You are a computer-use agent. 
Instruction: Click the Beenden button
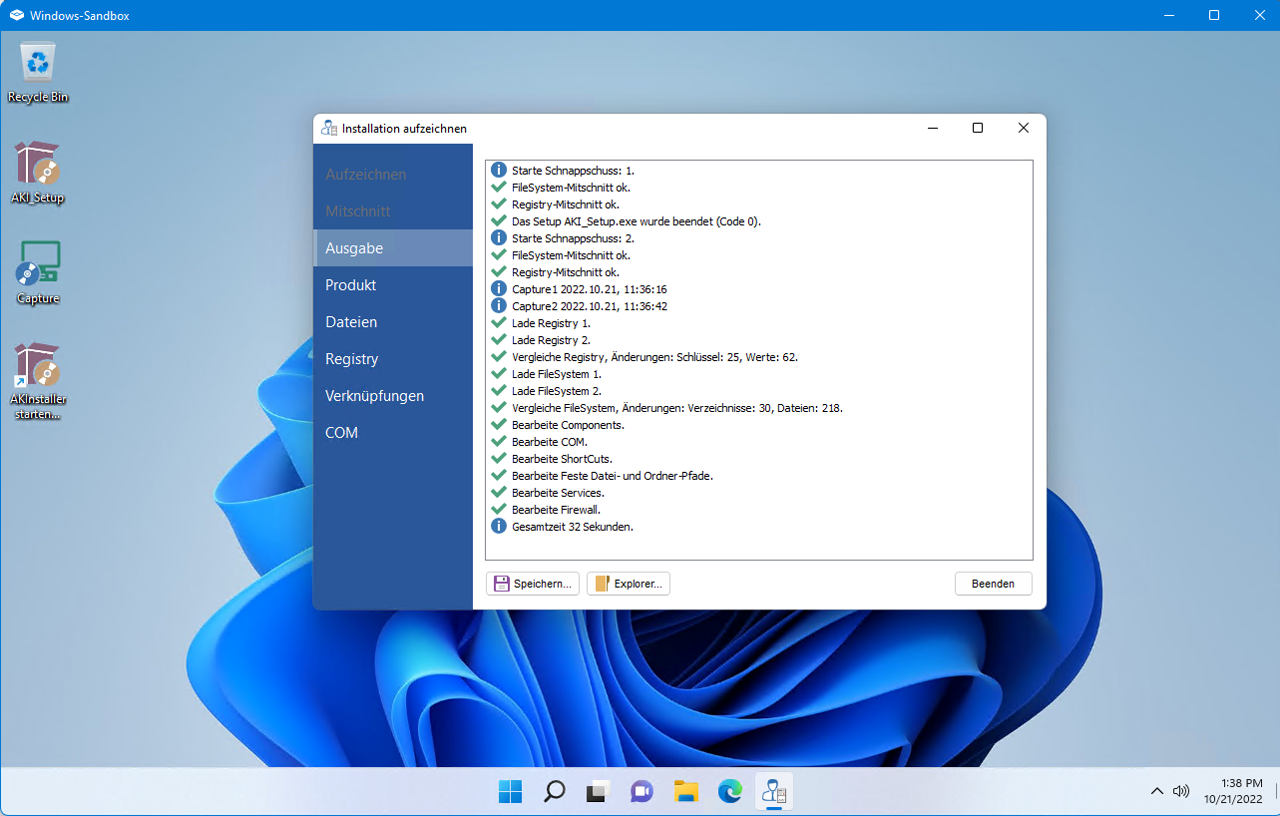[x=993, y=584]
